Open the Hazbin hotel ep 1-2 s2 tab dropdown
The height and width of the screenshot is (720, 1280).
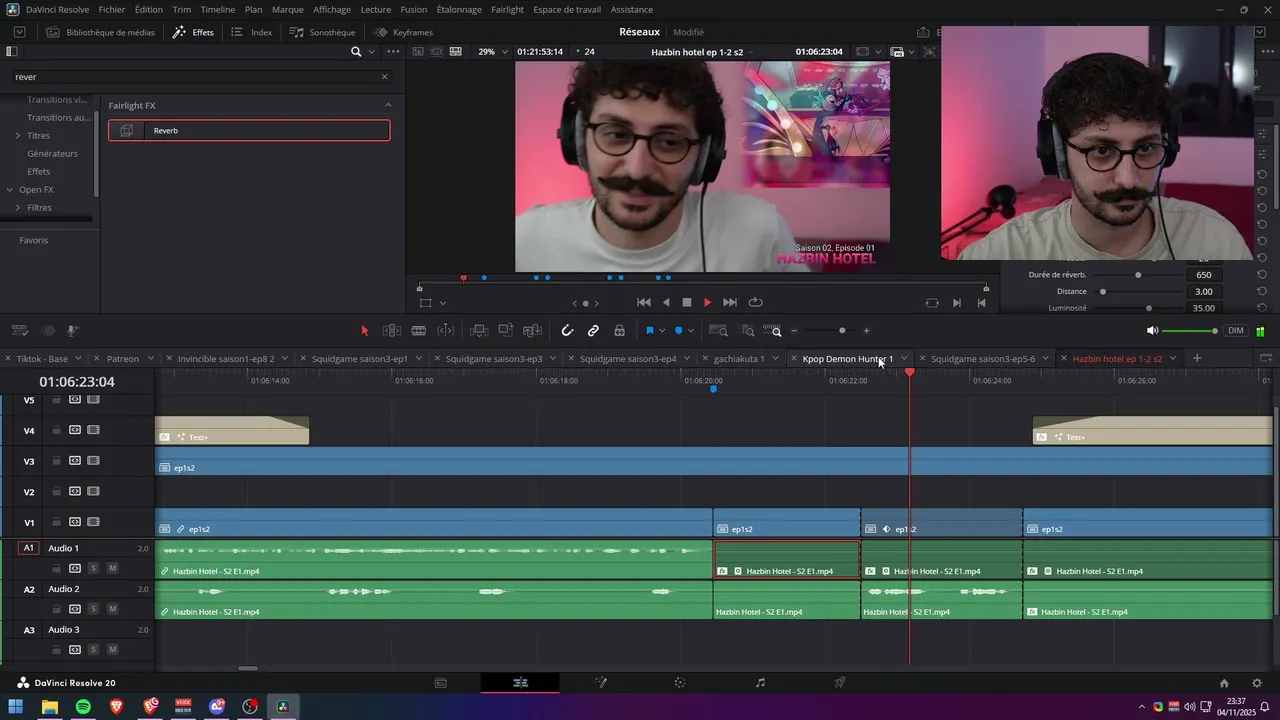[1173, 358]
